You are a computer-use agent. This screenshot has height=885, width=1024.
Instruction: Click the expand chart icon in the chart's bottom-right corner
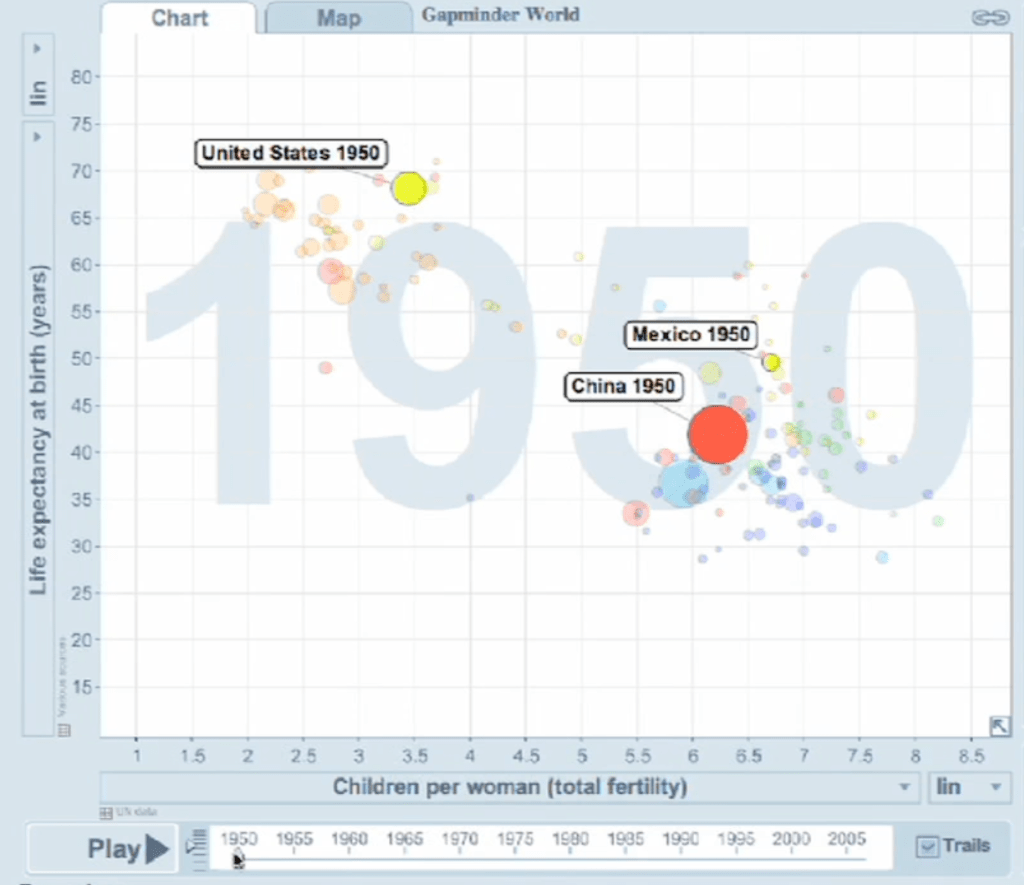(x=998, y=726)
